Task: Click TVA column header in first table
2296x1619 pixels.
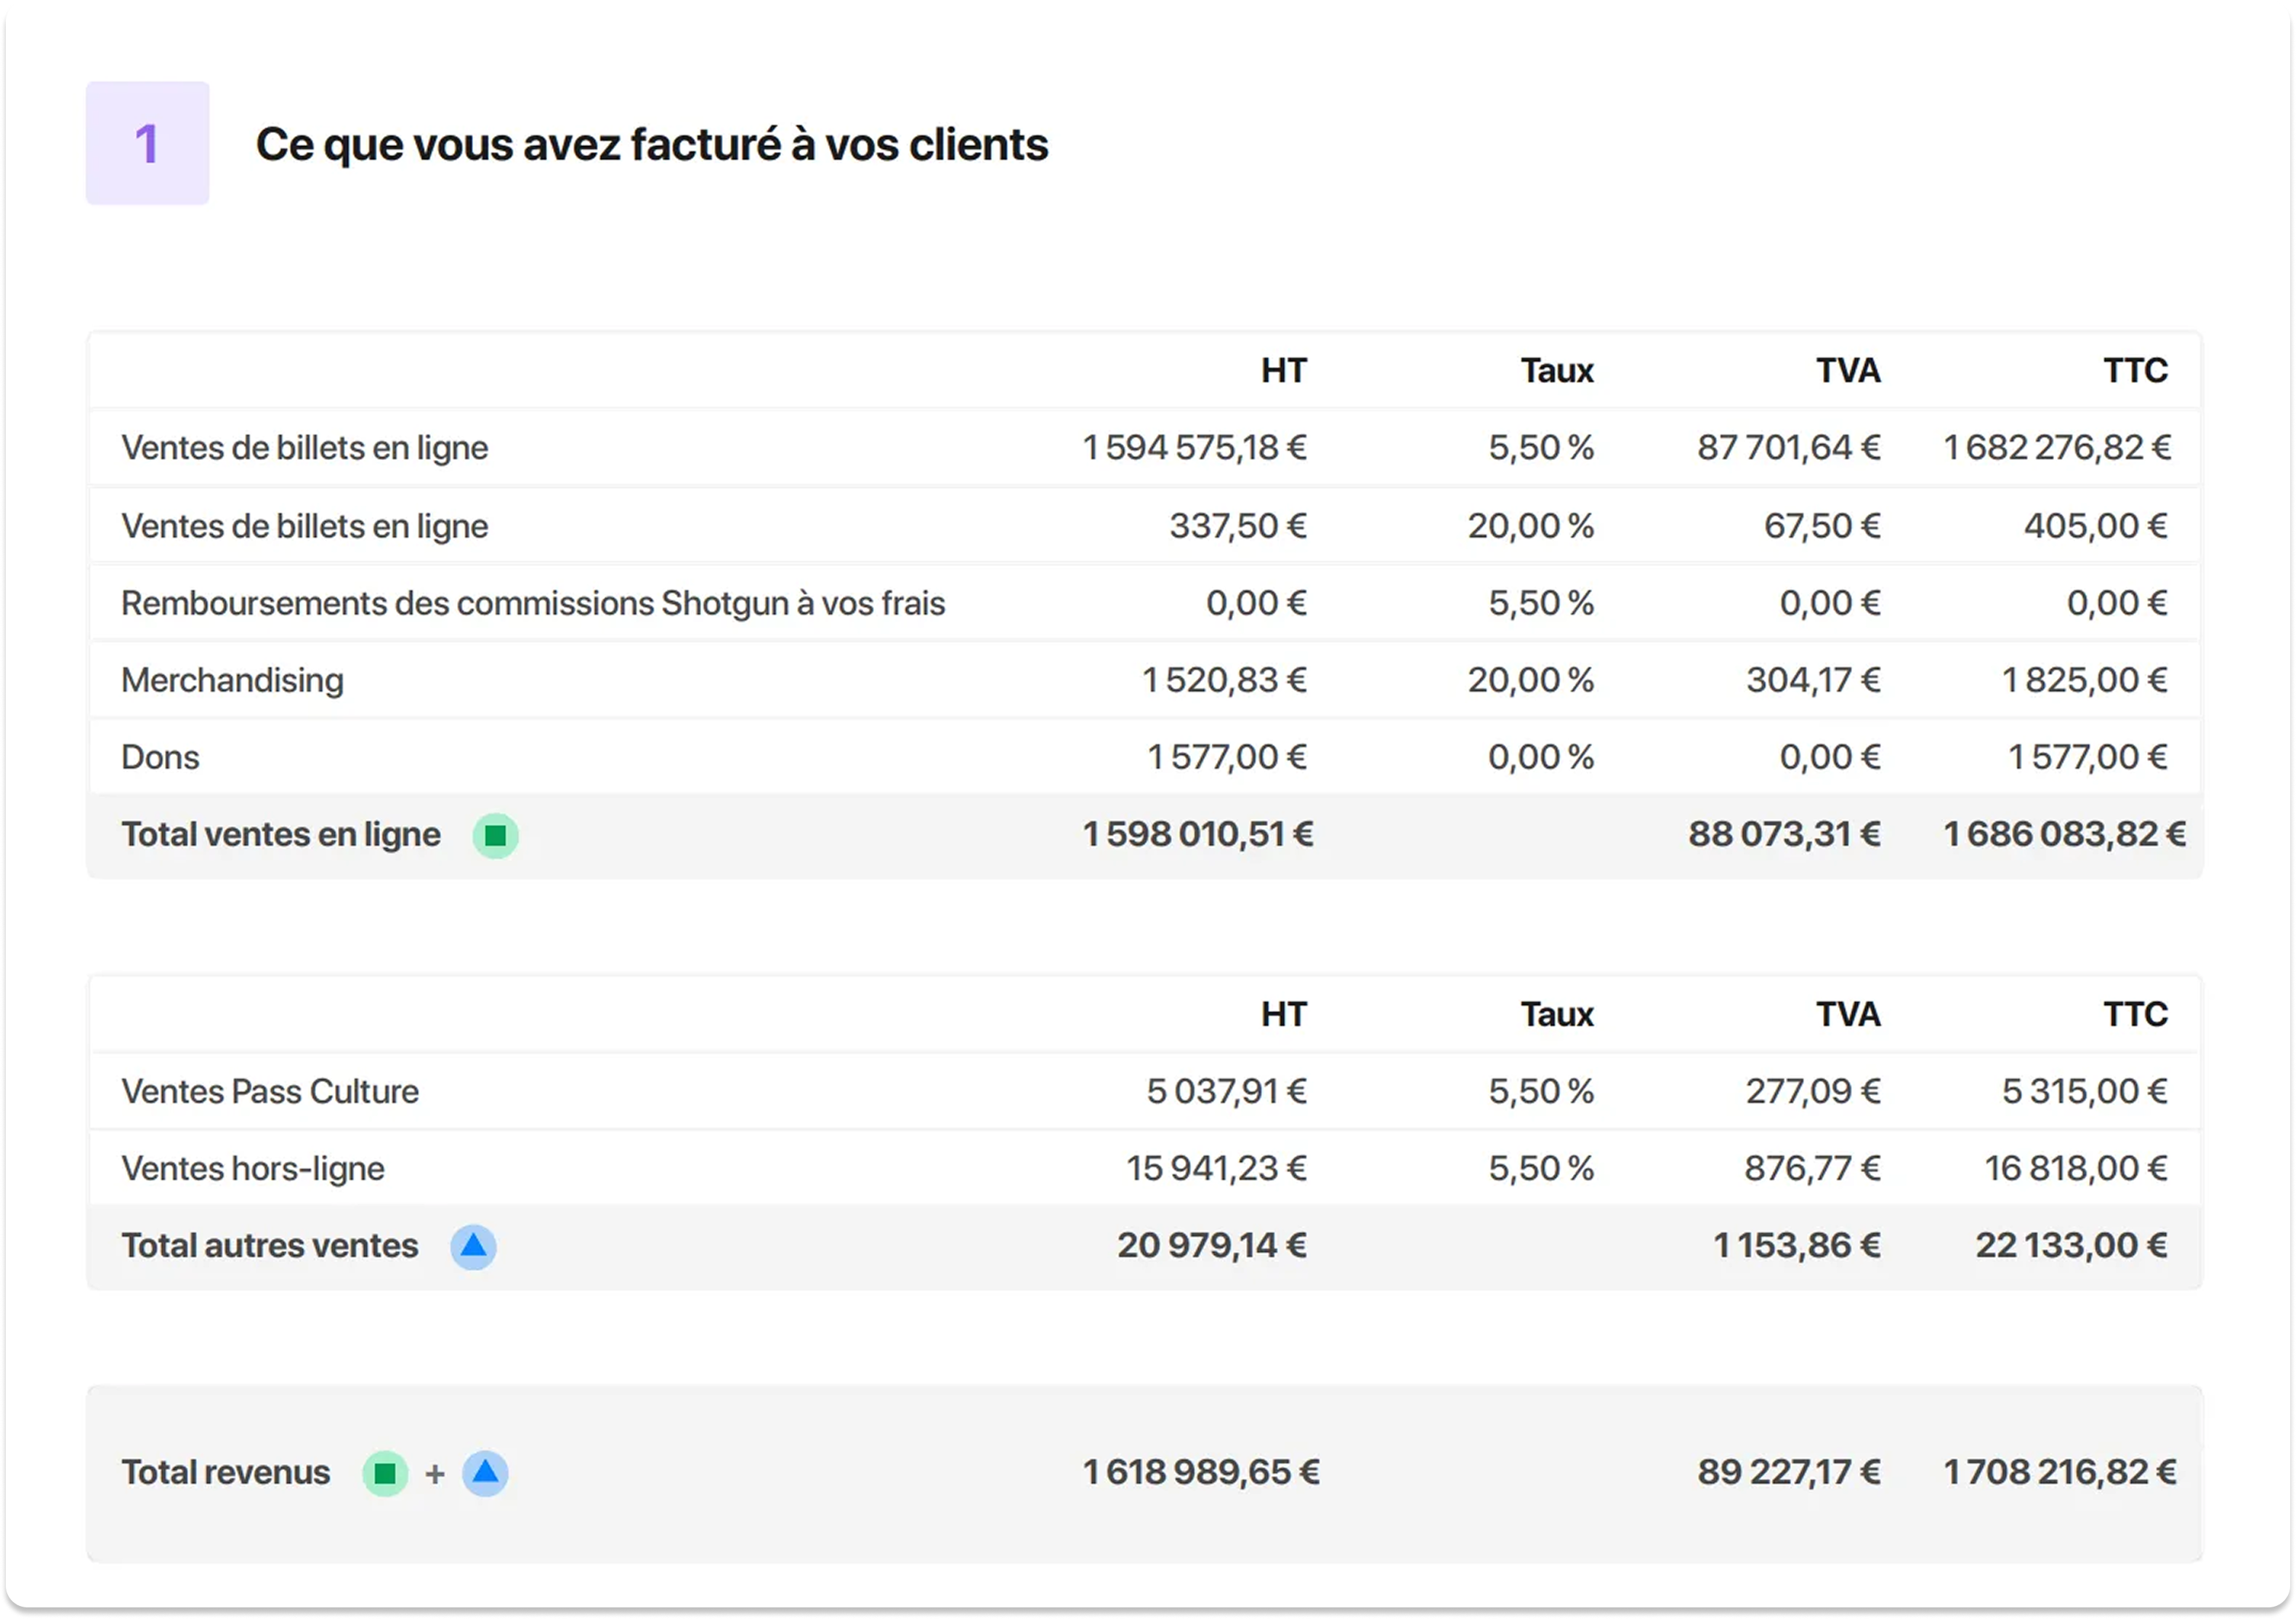Action: pos(1848,371)
